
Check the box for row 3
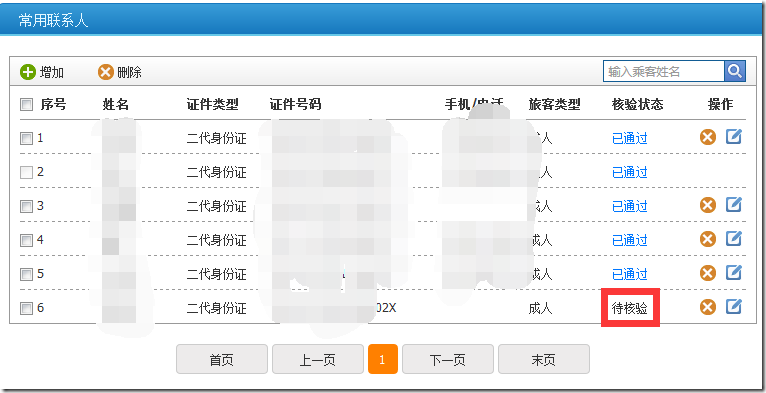(26, 206)
